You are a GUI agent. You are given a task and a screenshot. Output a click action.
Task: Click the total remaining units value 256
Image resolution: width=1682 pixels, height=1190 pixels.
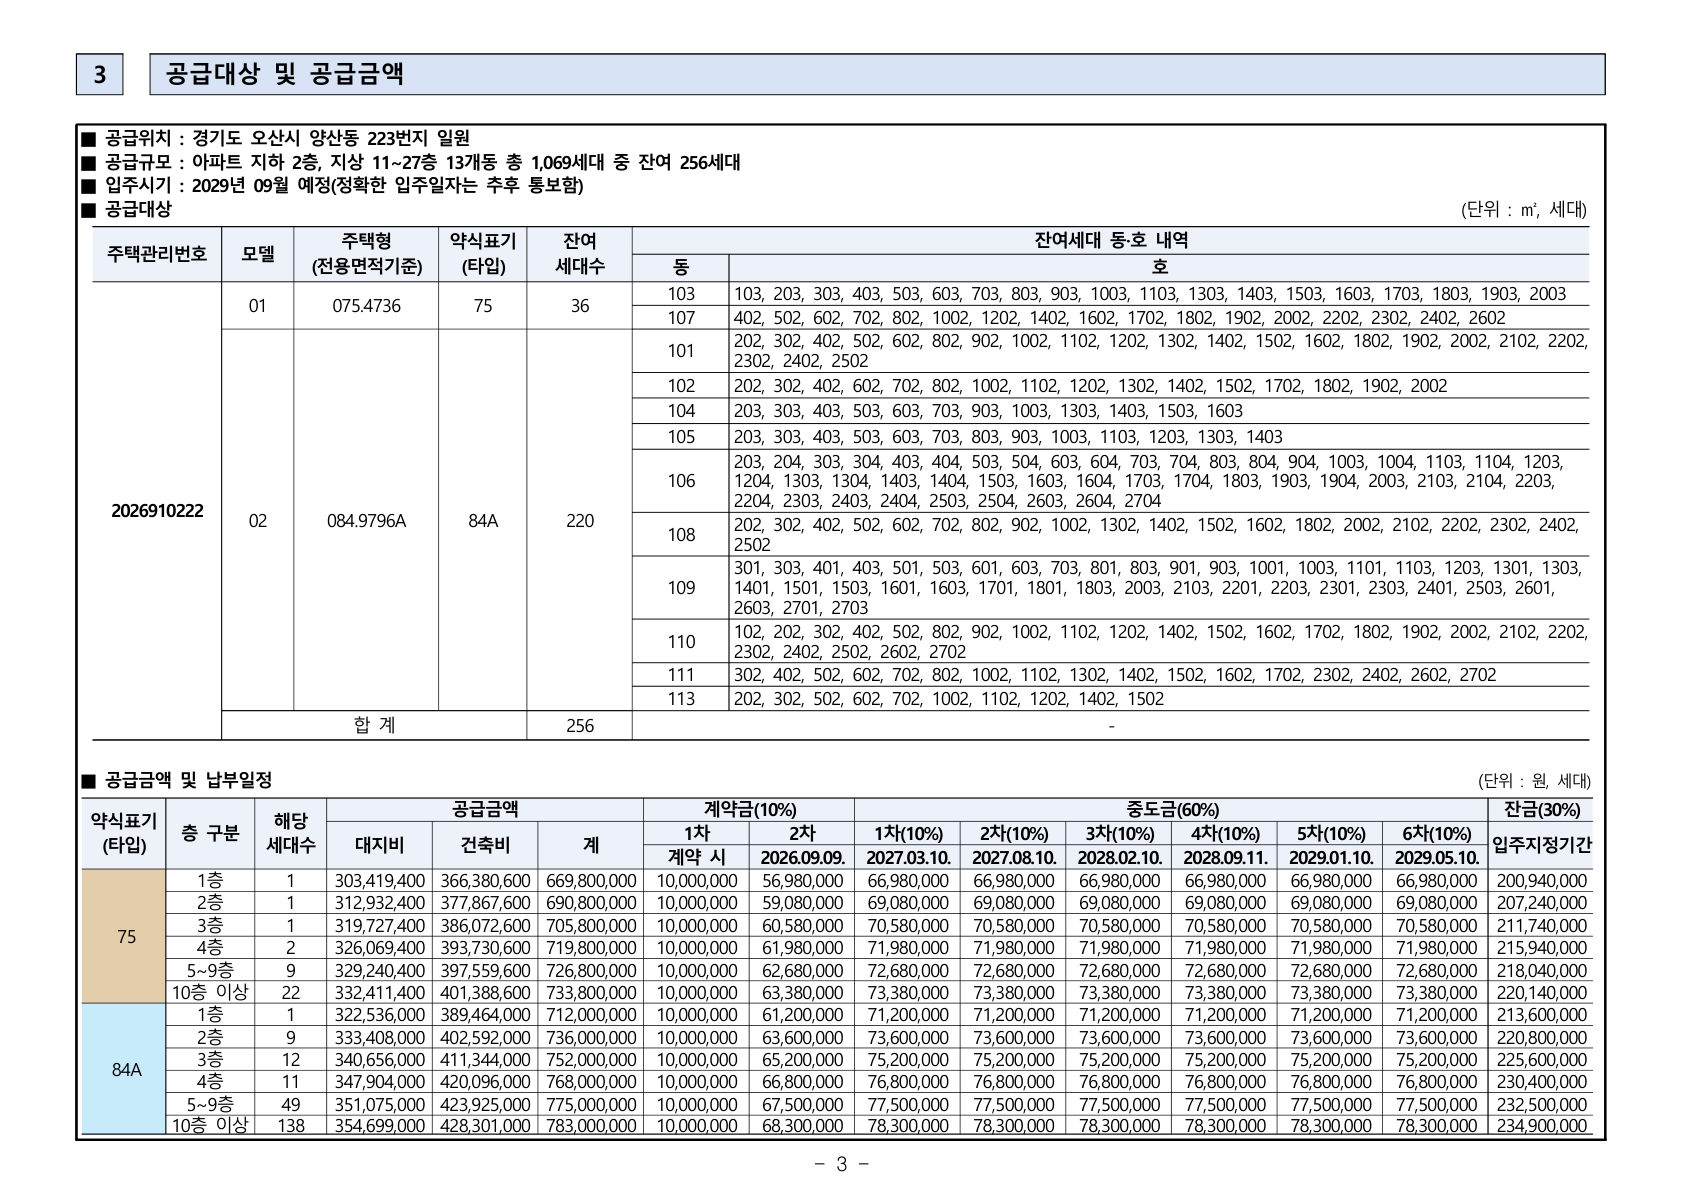point(580,725)
